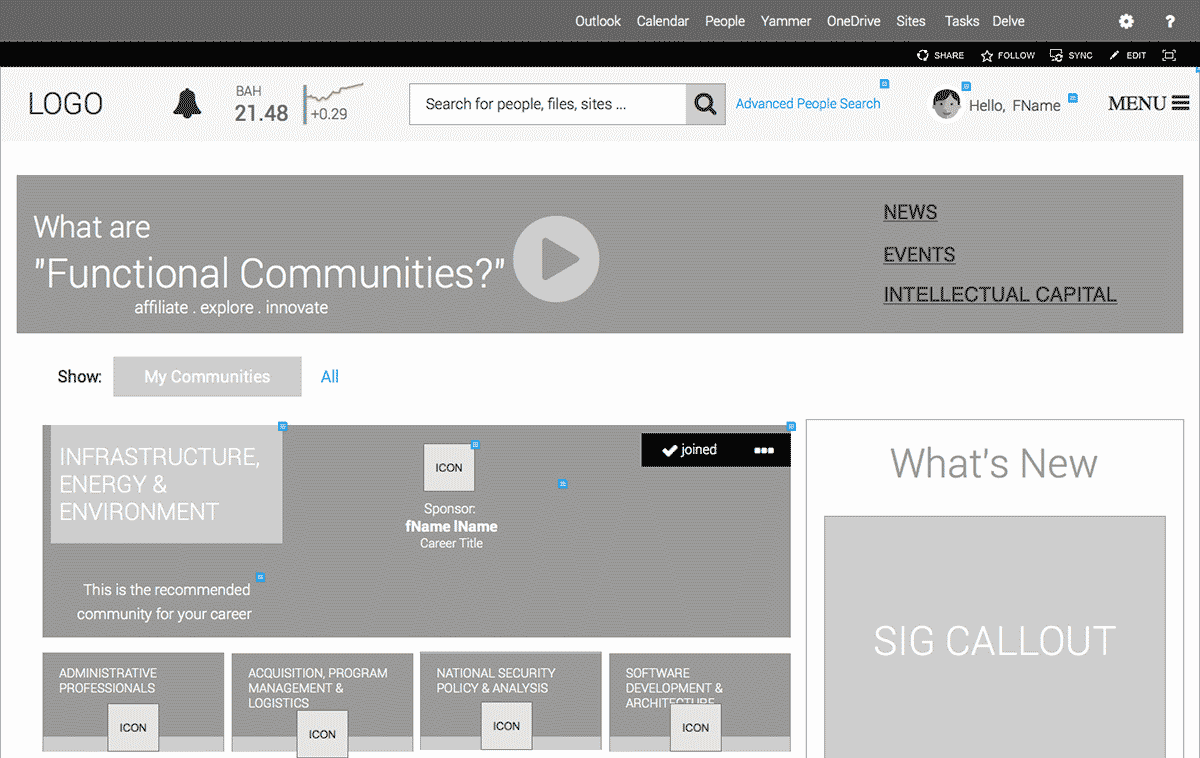Select the My Communities filter

pos(207,377)
